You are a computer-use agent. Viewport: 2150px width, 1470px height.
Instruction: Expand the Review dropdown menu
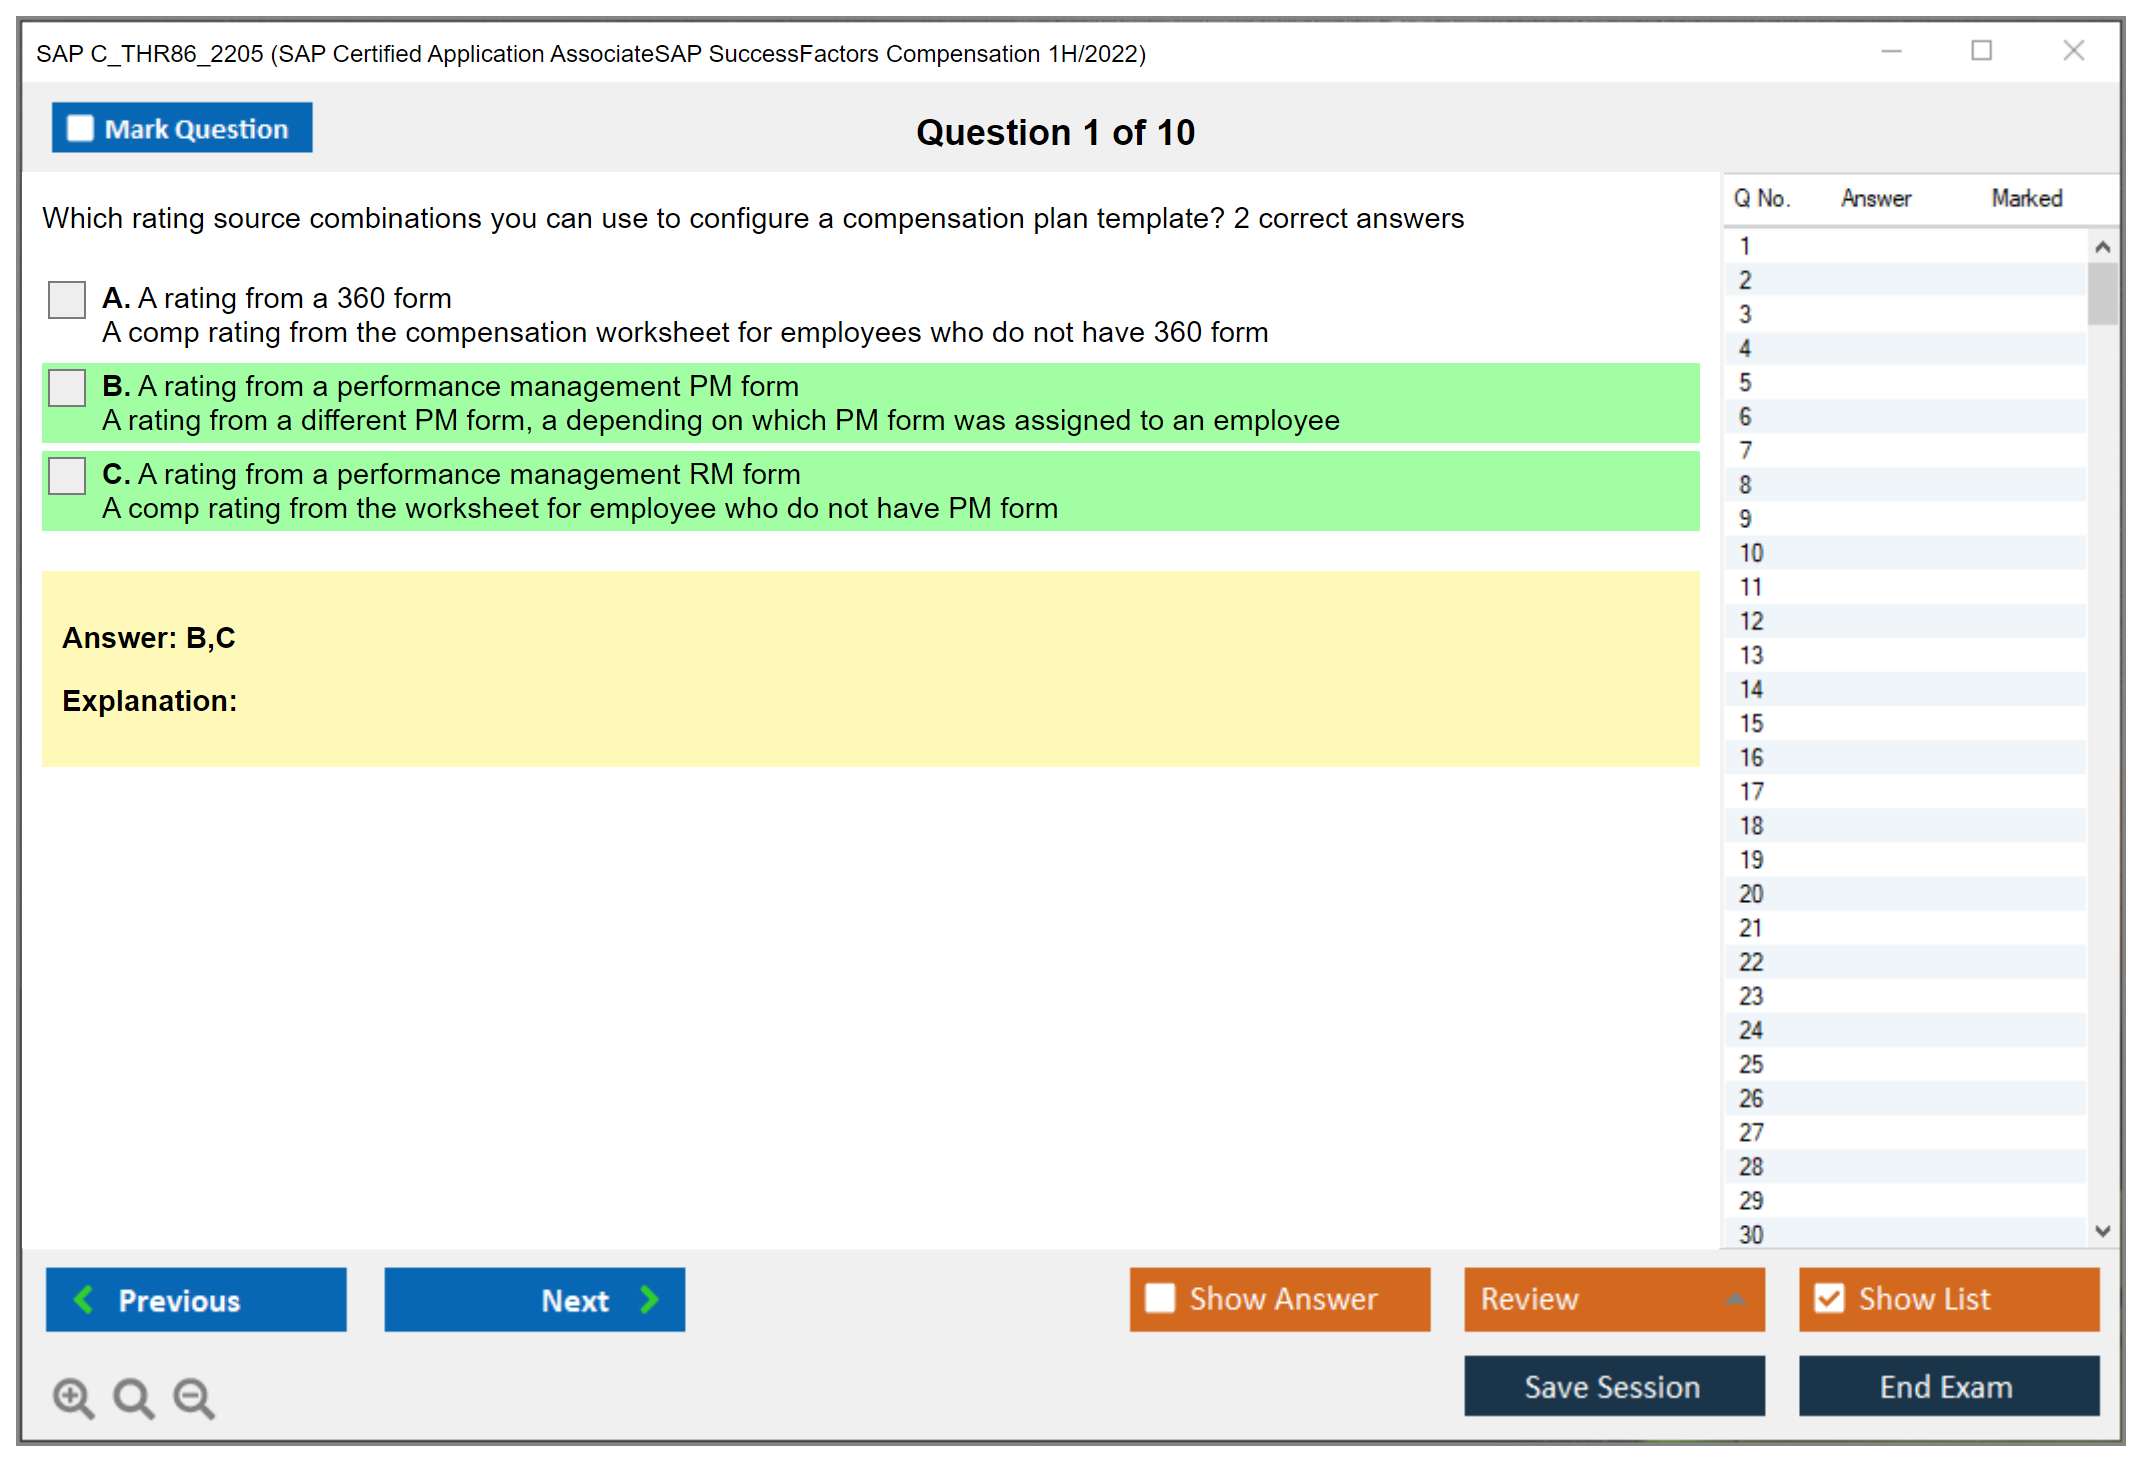(x=1735, y=1299)
